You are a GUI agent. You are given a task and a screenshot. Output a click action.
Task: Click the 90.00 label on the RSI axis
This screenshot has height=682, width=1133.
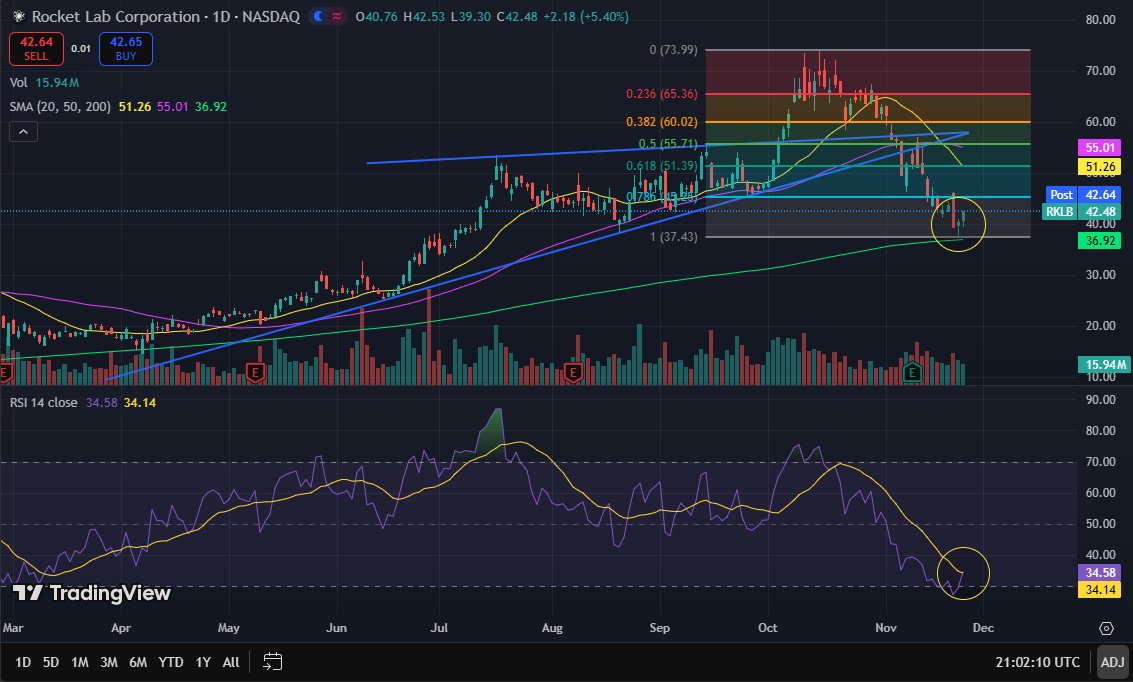(1100, 400)
